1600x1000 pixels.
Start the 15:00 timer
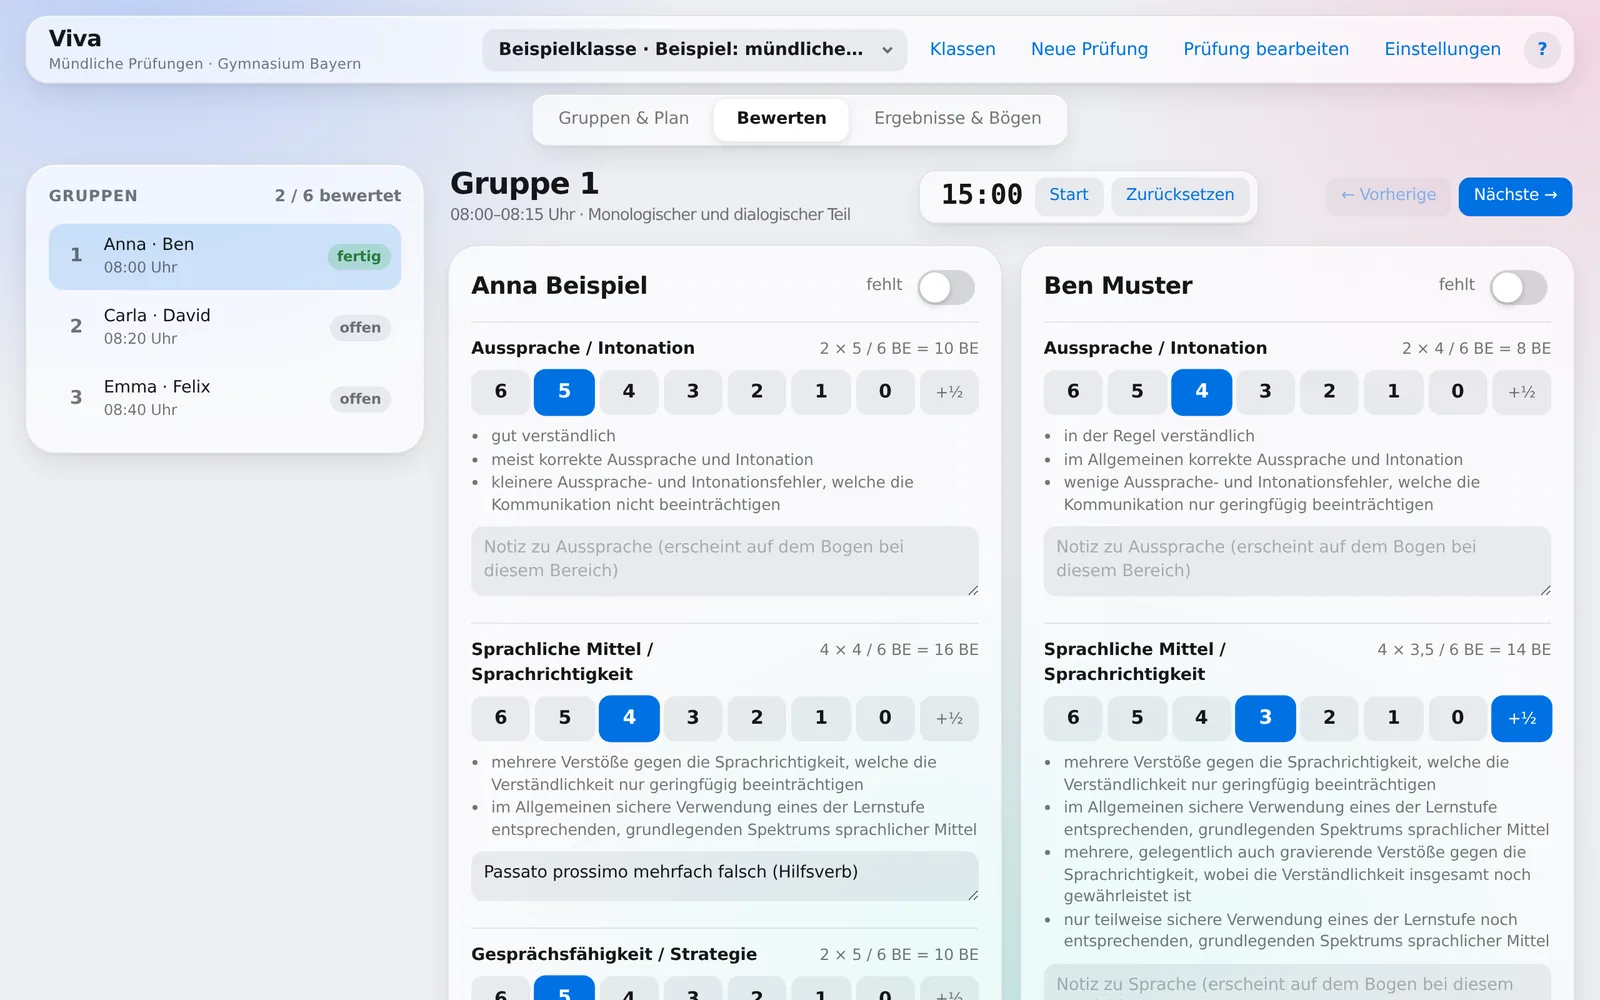click(x=1068, y=195)
